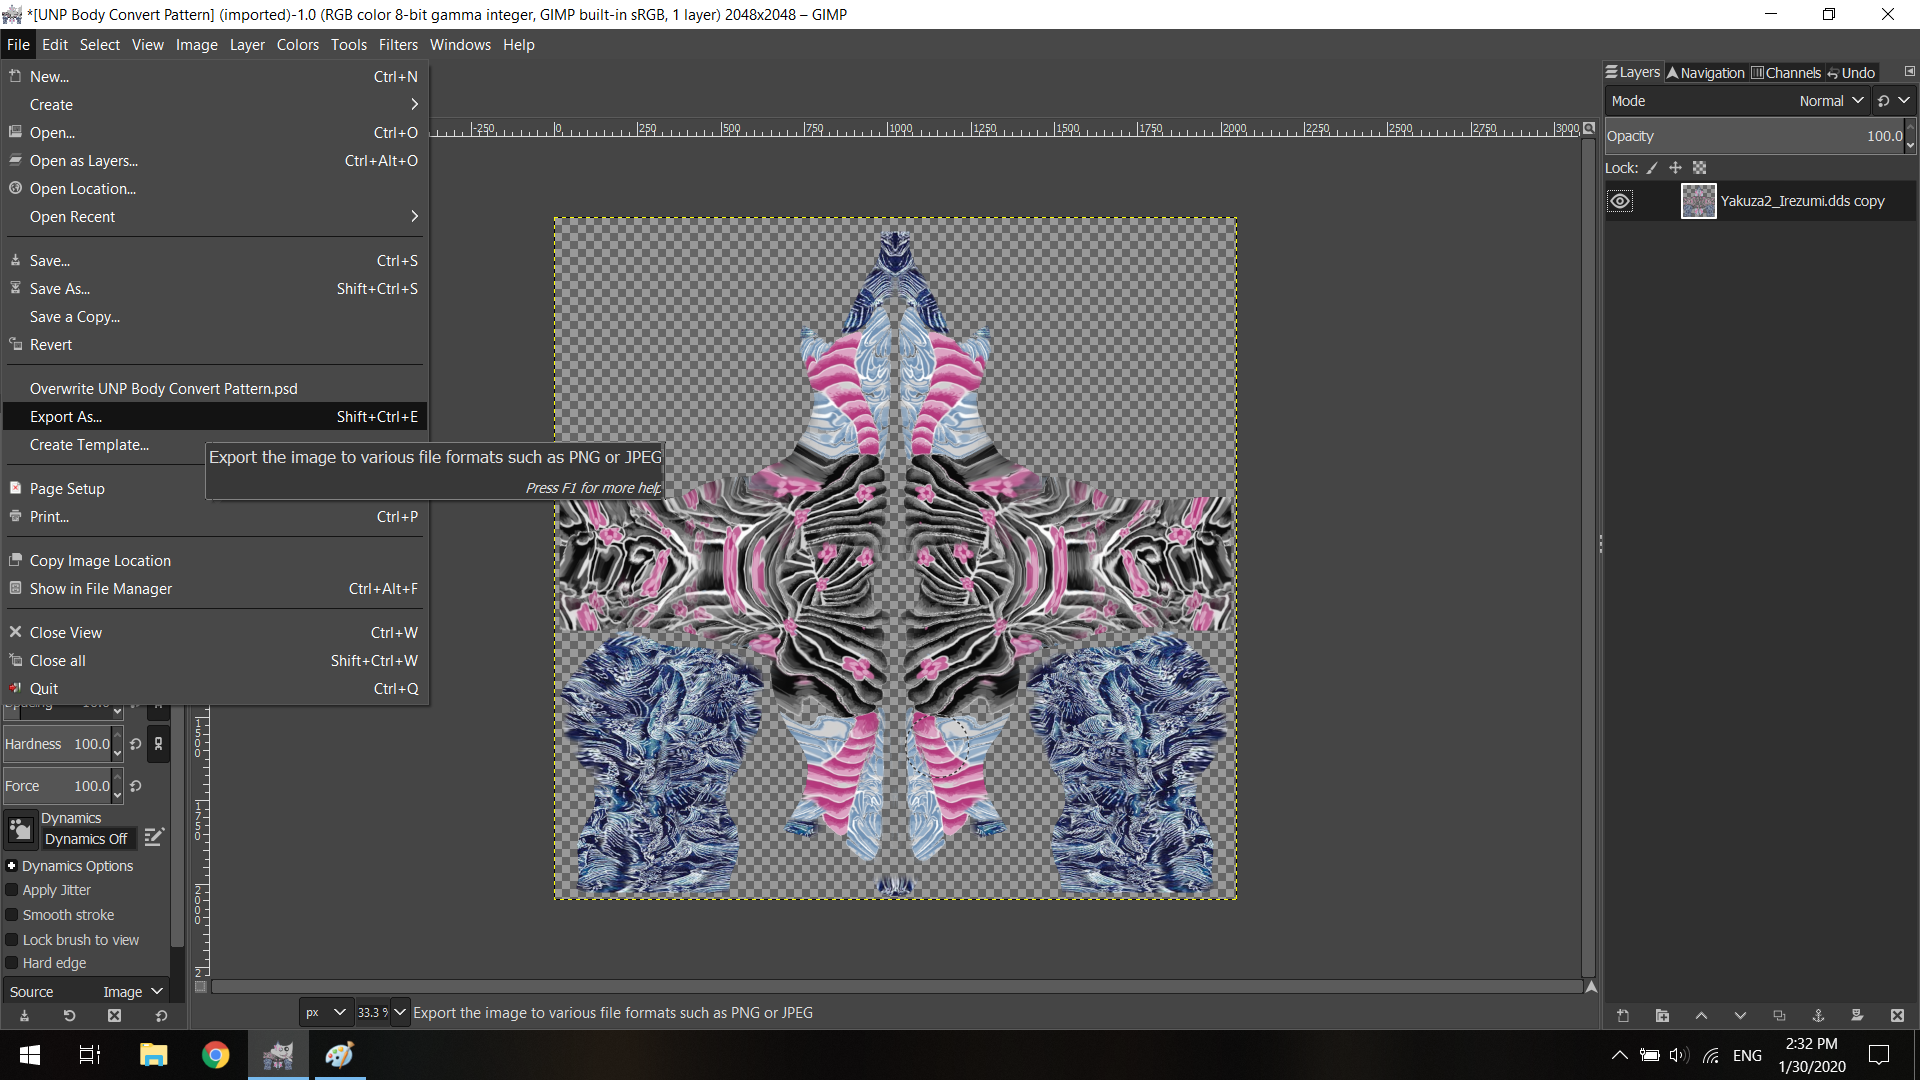1920x1080 pixels.
Task: Expand Dynamics Options section
Action: point(12,866)
